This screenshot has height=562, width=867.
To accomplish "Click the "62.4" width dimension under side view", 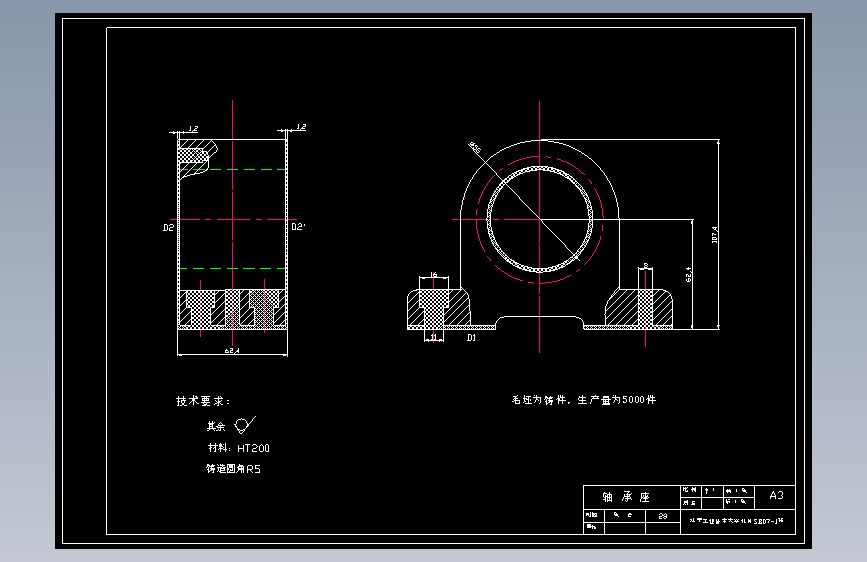I will pos(232,350).
